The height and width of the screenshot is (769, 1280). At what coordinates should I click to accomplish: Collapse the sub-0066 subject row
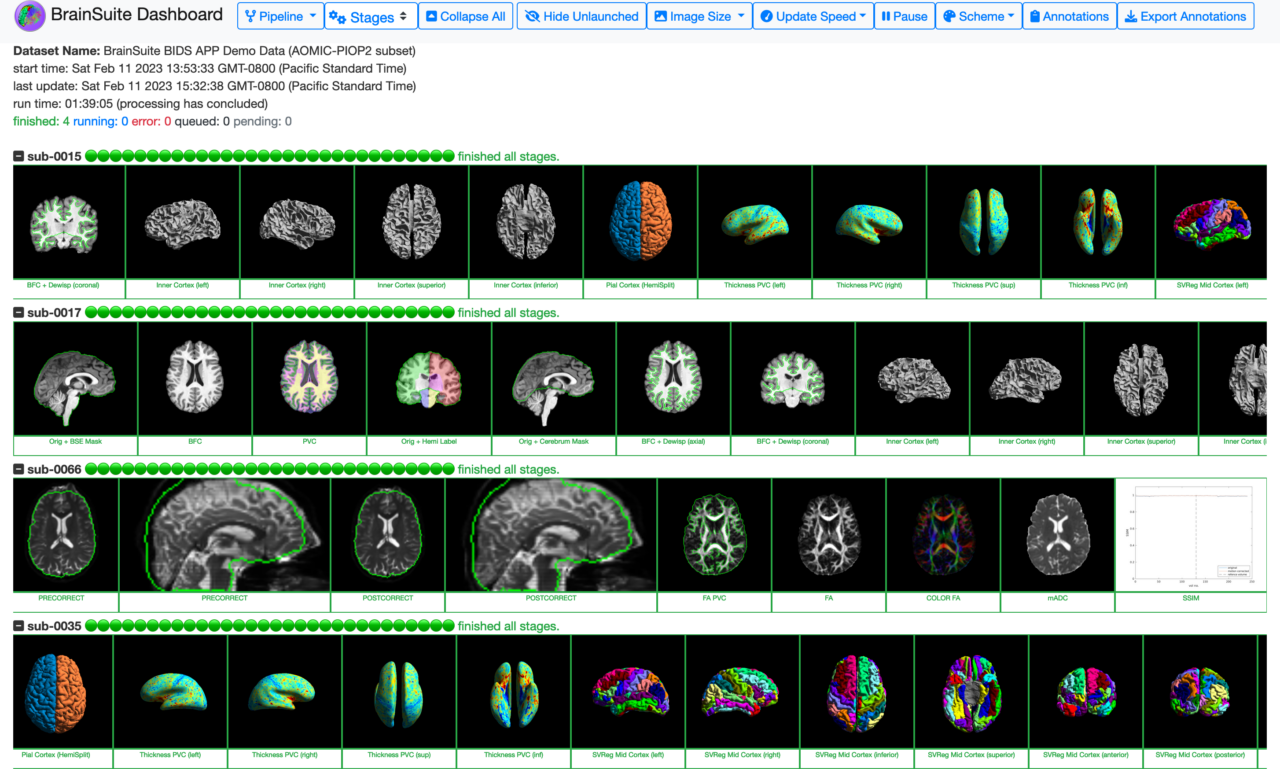[x=19, y=469]
